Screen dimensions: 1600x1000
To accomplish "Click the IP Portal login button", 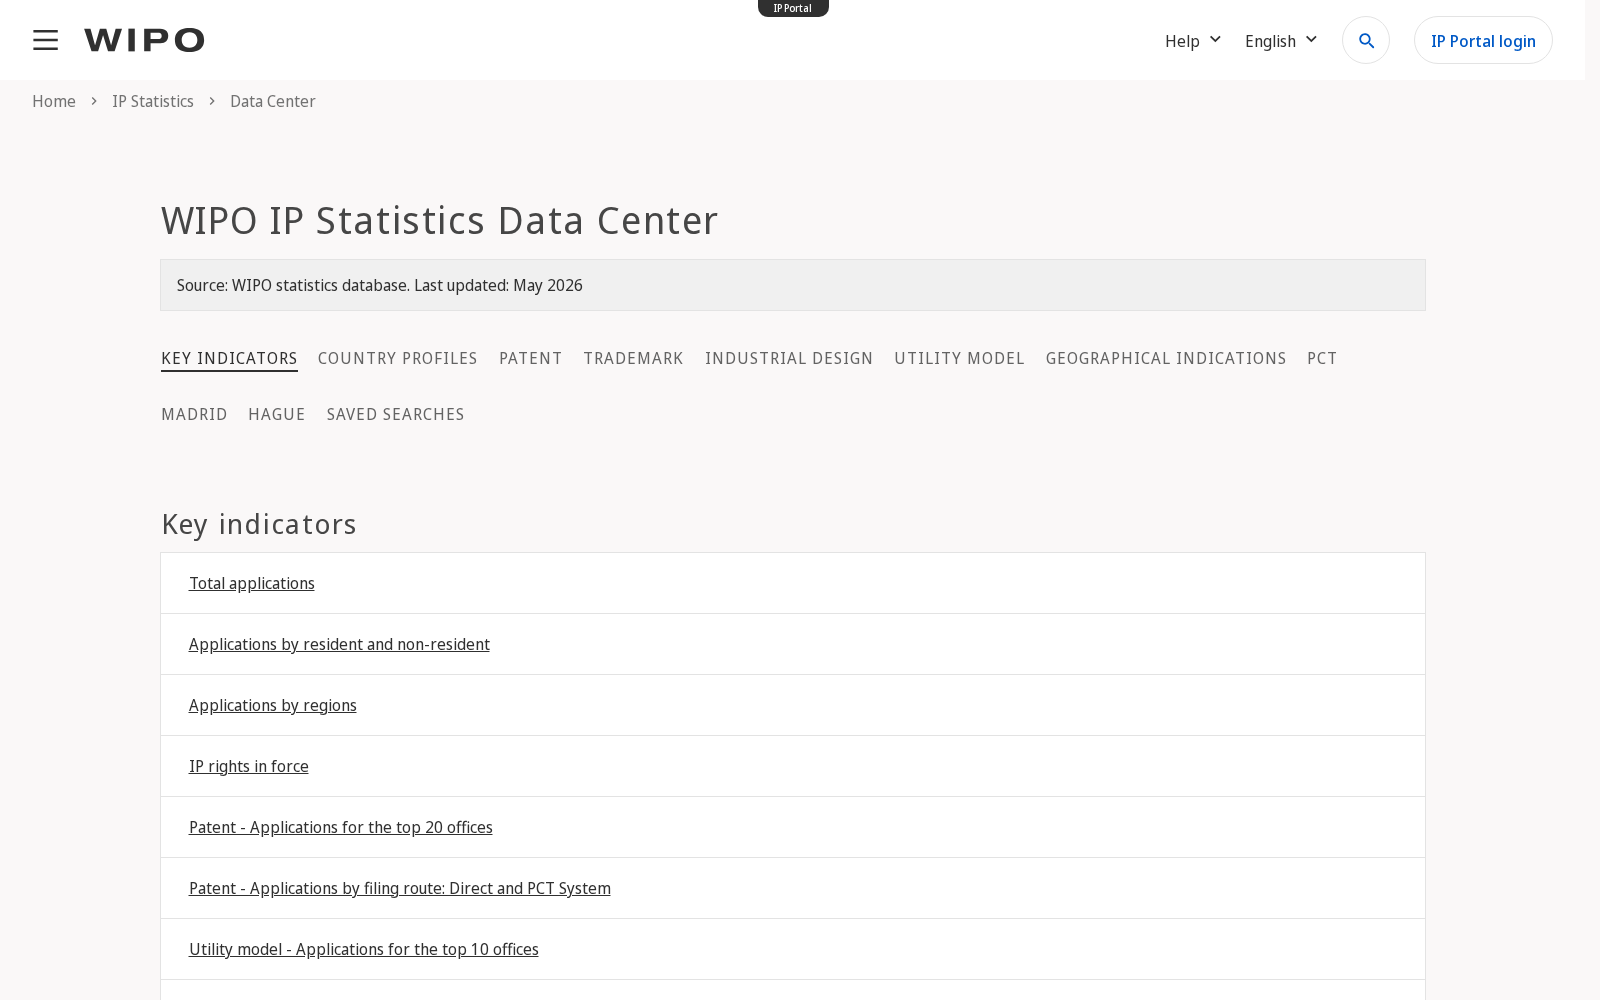I will click(x=1483, y=40).
